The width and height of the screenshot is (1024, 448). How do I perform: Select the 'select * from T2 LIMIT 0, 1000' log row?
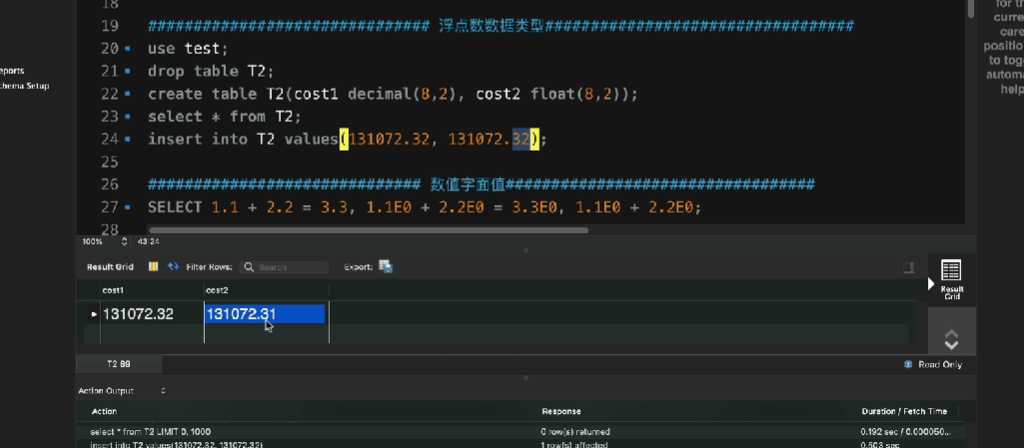point(151,432)
